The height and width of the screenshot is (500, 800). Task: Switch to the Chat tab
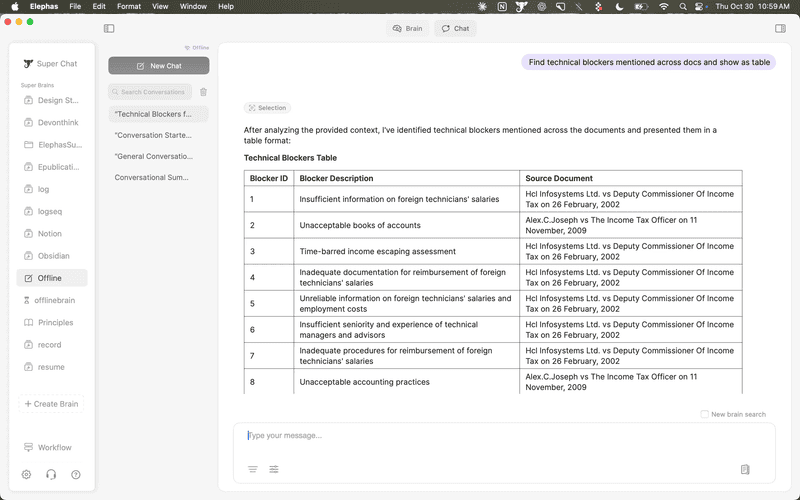point(455,29)
